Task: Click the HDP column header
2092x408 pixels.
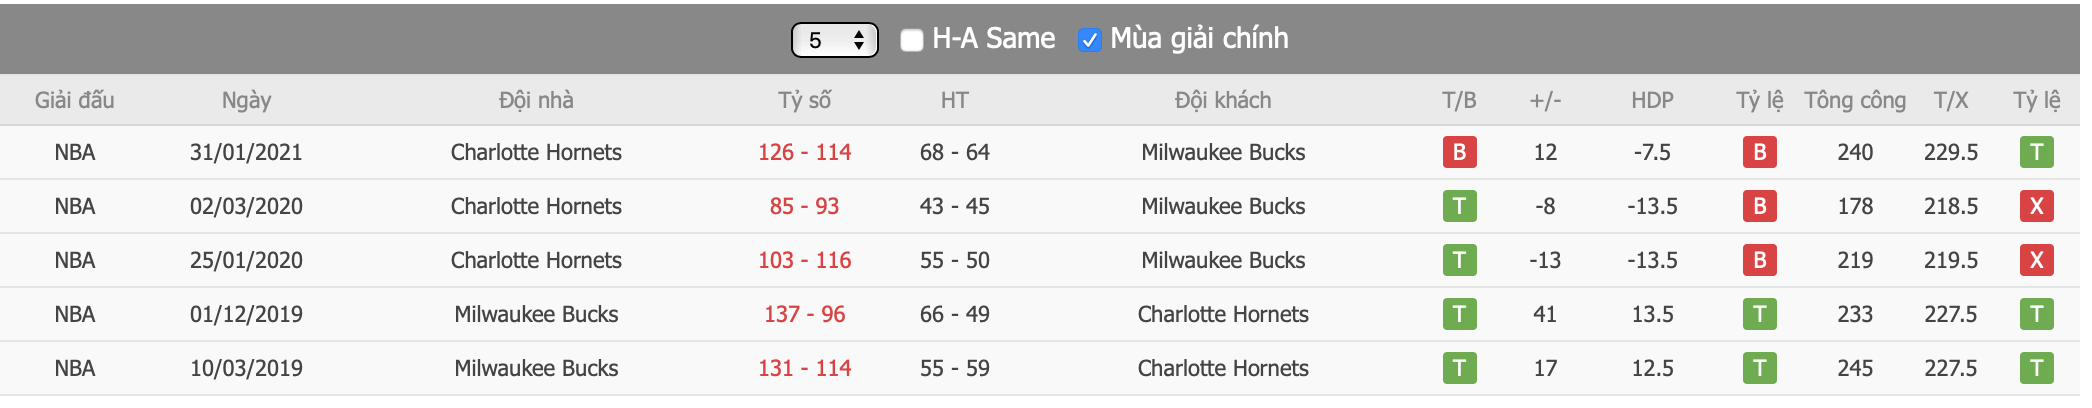Action: (1652, 100)
